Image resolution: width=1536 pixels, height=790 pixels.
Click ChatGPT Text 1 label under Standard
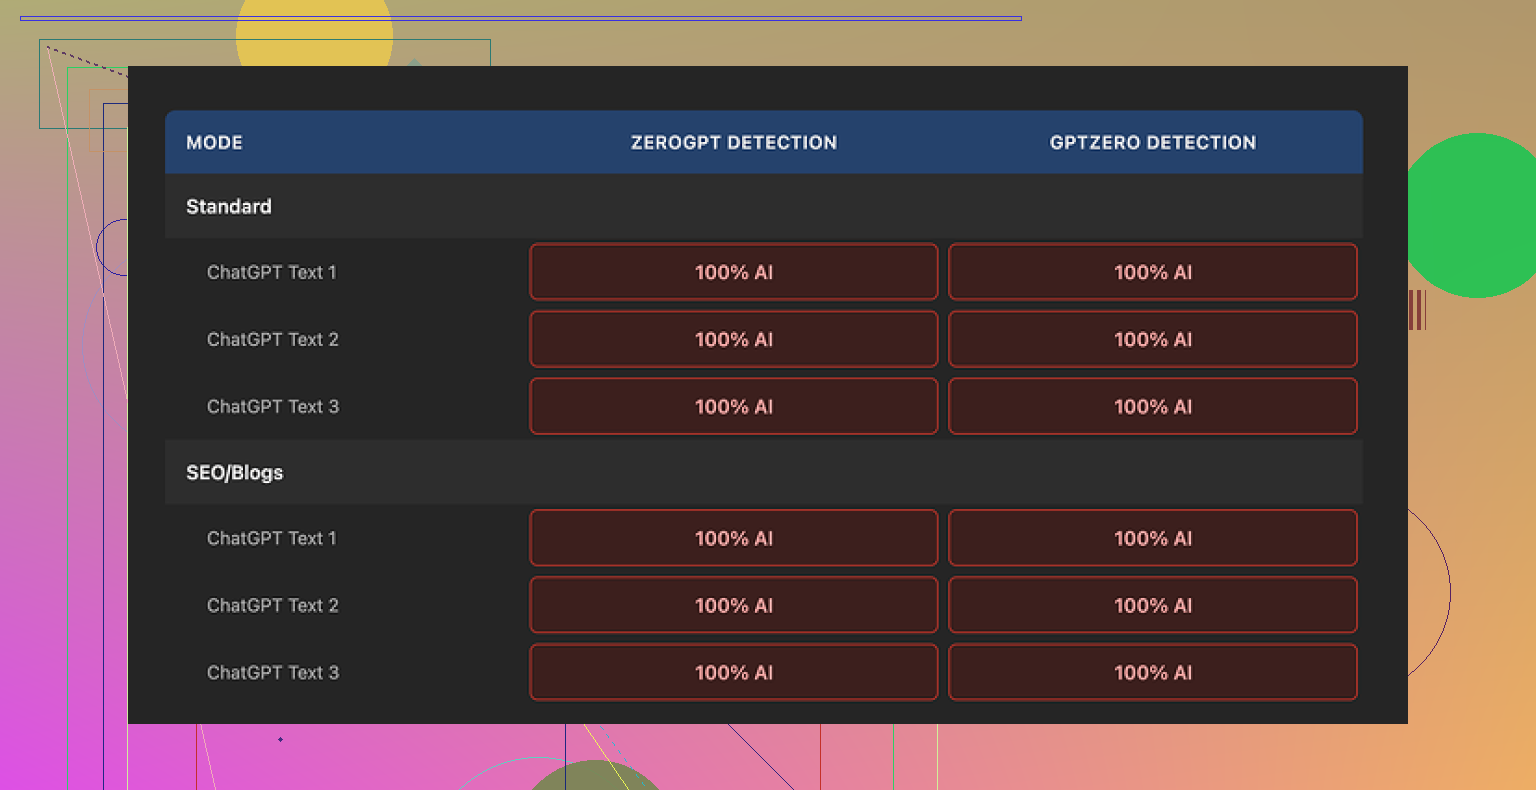point(272,272)
